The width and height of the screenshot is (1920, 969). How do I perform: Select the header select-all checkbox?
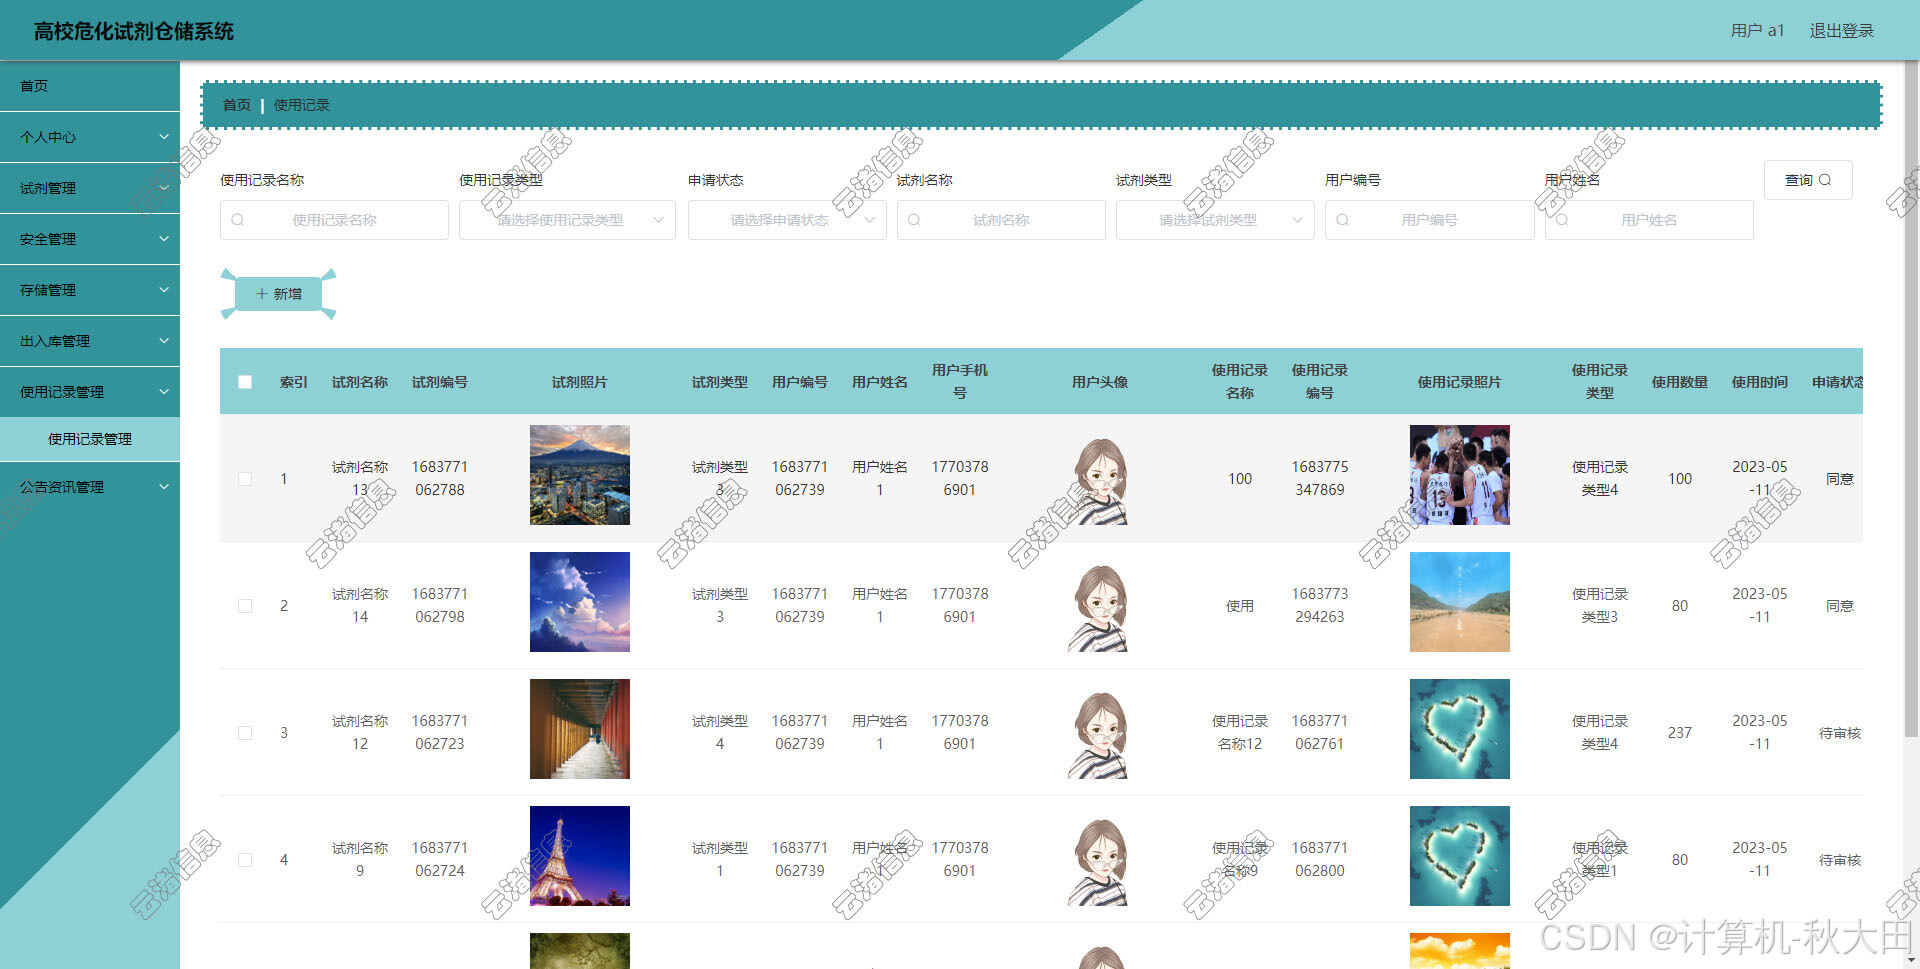245,382
